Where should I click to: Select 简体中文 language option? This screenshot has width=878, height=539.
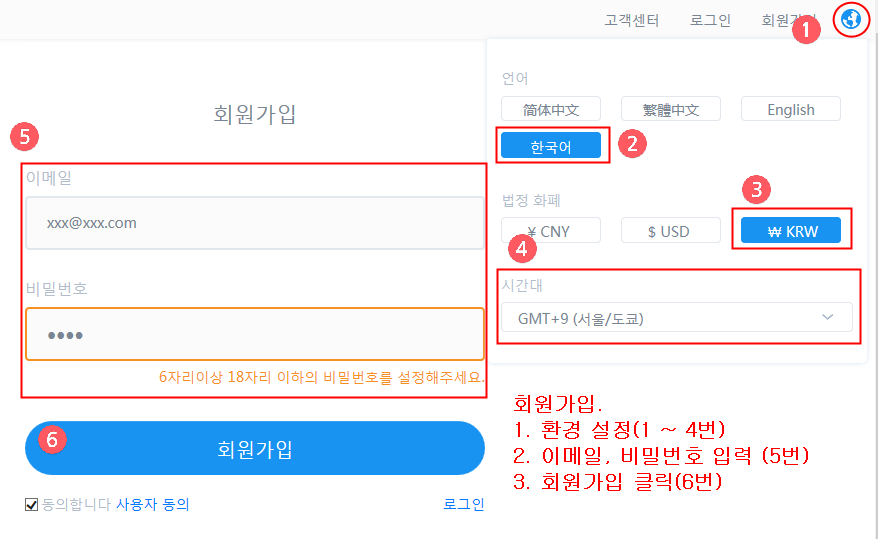click(x=550, y=109)
